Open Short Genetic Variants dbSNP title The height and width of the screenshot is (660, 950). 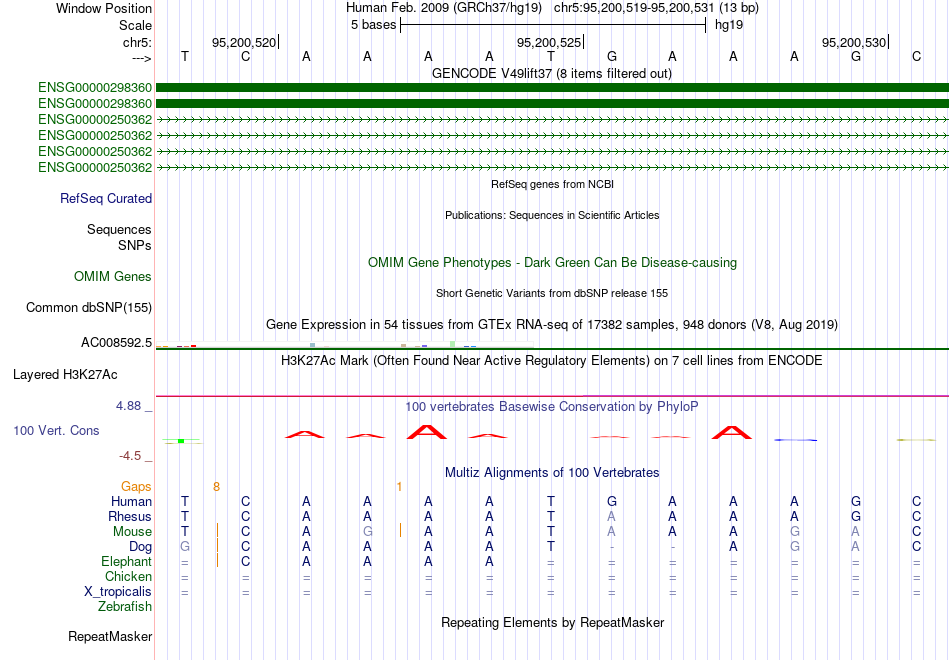[x=552, y=293]
